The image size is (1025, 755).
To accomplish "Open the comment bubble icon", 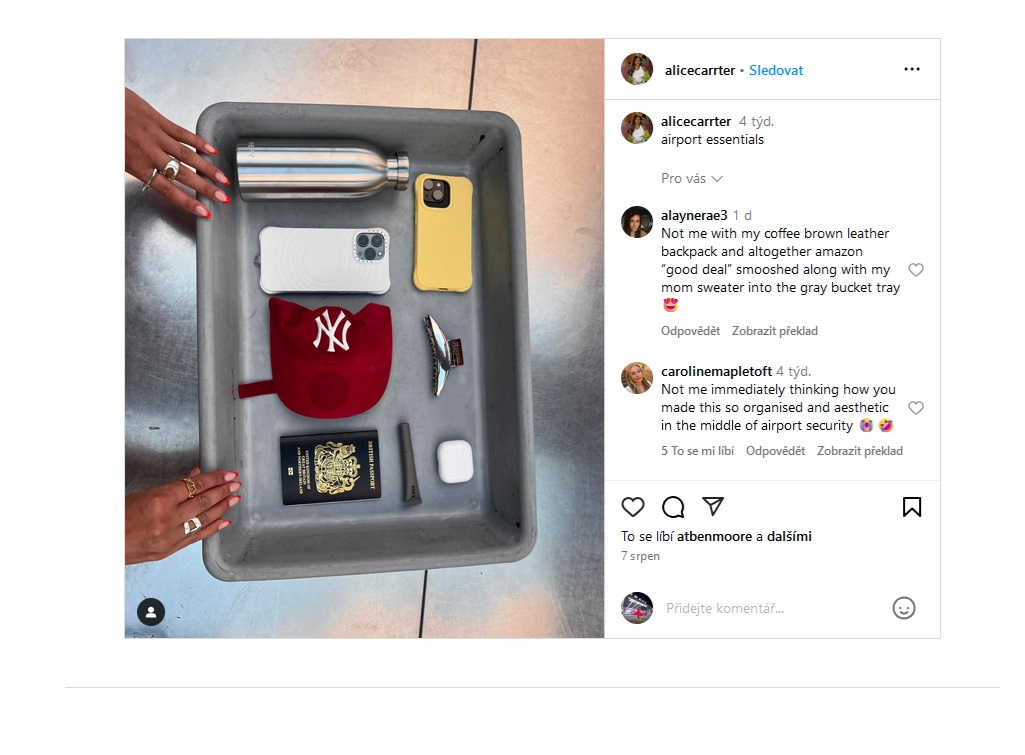I will (x=673, y=507).
